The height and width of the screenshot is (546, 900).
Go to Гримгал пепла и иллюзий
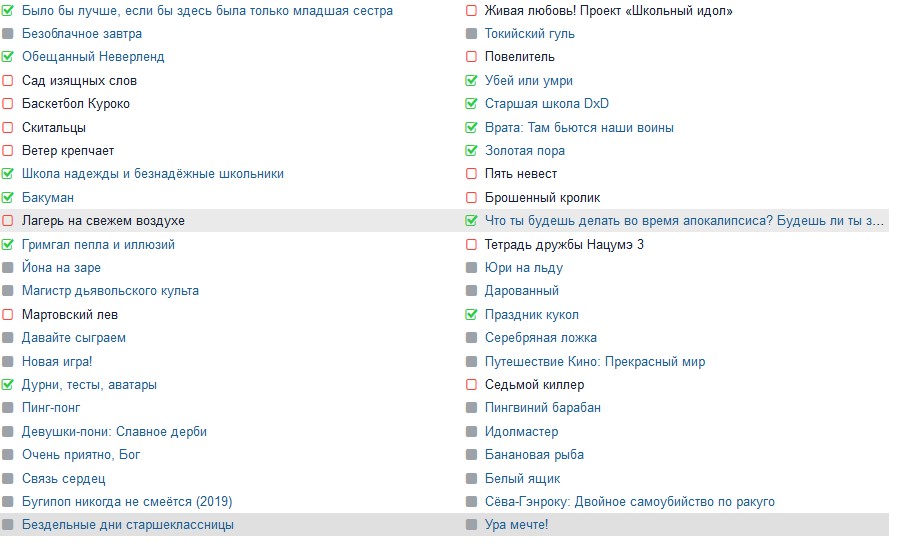coord(98,245)
